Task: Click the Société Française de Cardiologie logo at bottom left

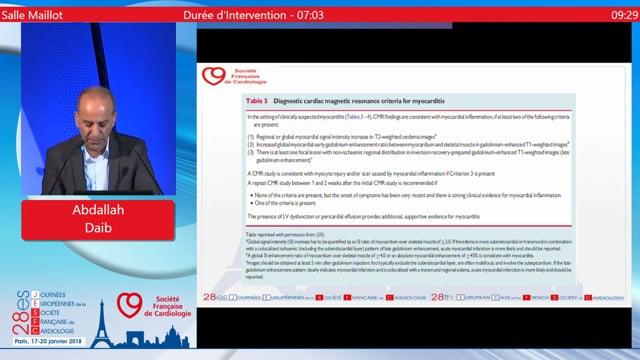Action: 154,306
